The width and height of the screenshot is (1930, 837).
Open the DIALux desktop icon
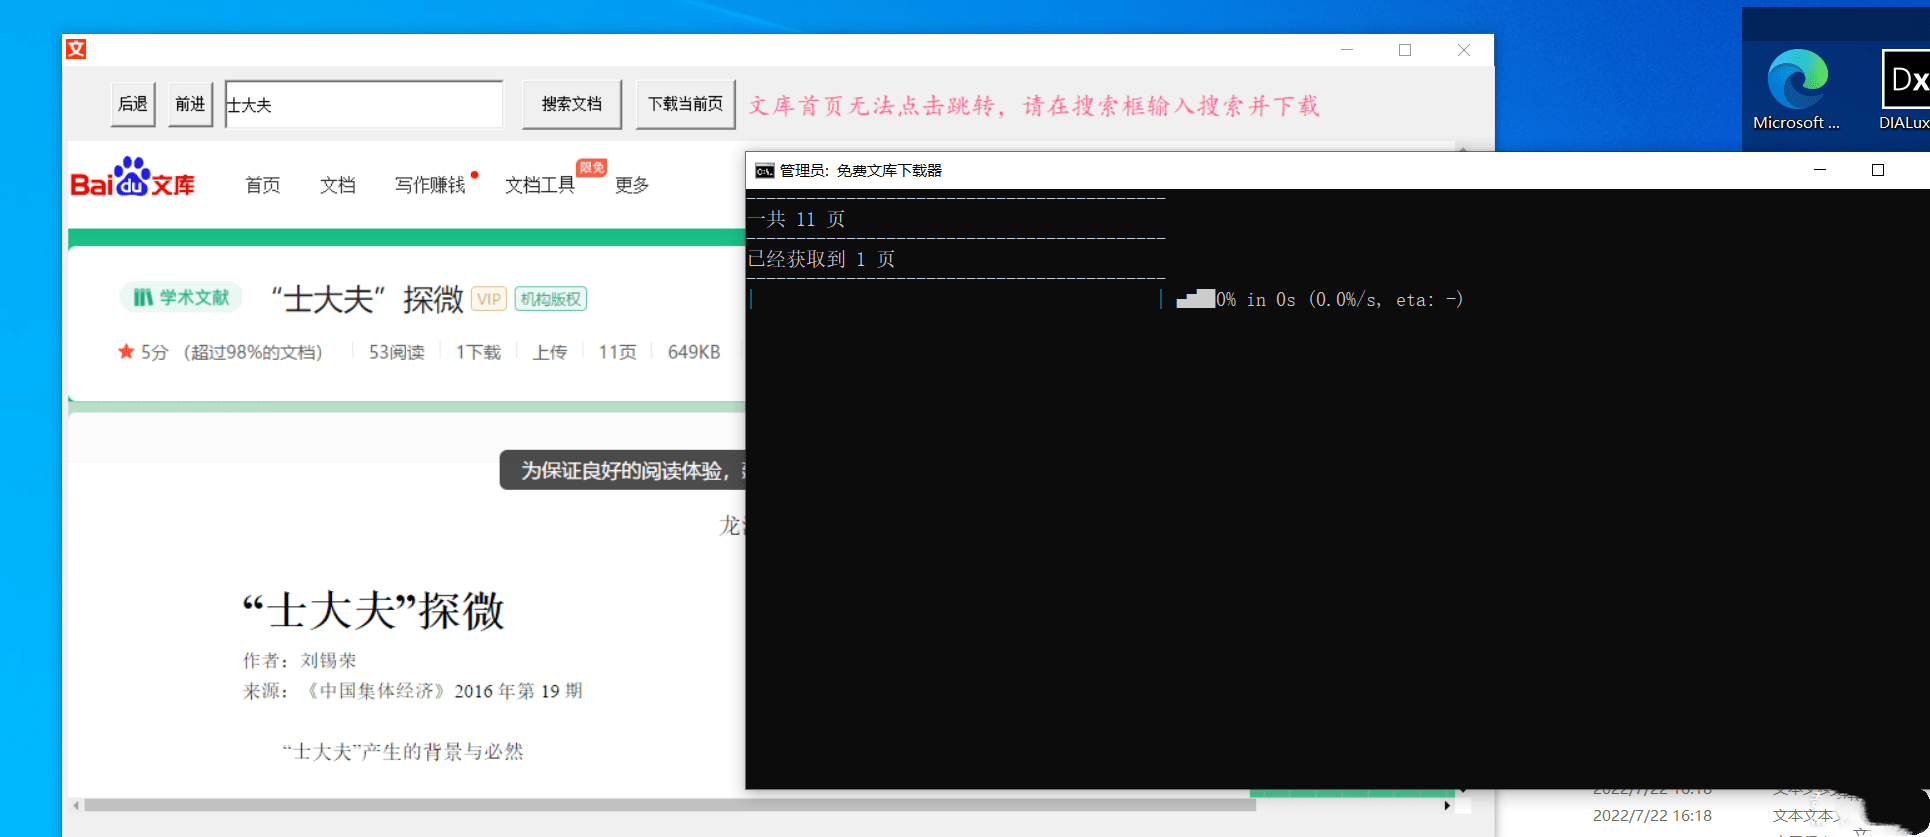pyautogui.click(x=1905, y=90)
